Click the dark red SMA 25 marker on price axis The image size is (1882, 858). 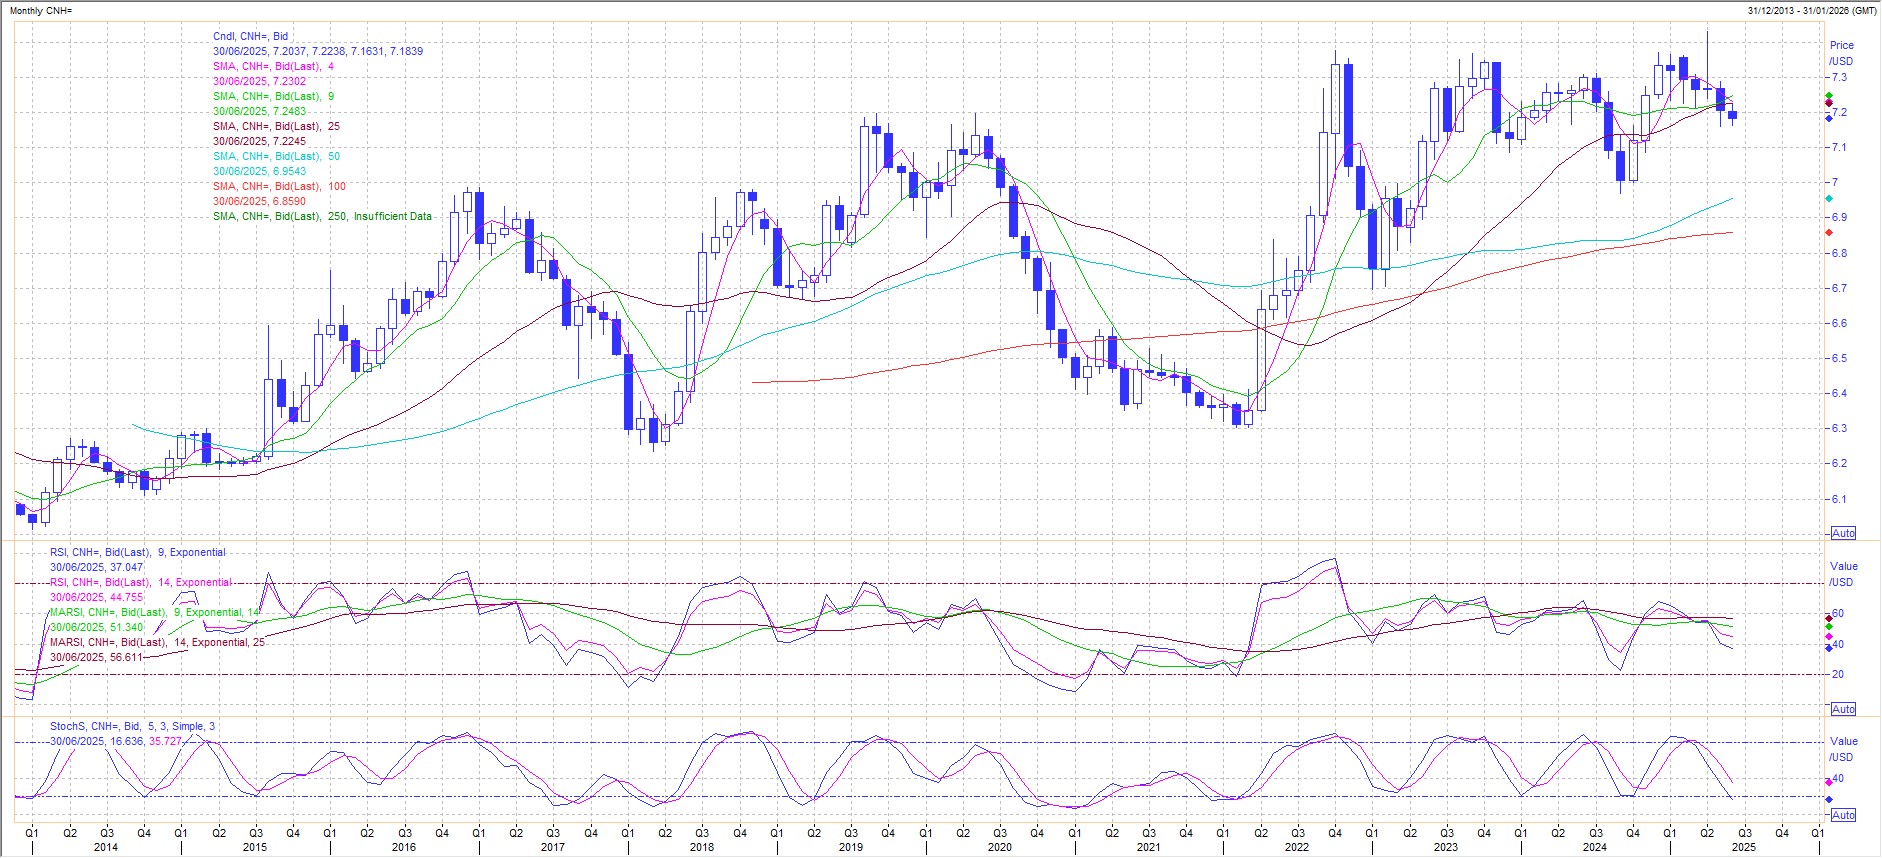[x=1829, y=104]
